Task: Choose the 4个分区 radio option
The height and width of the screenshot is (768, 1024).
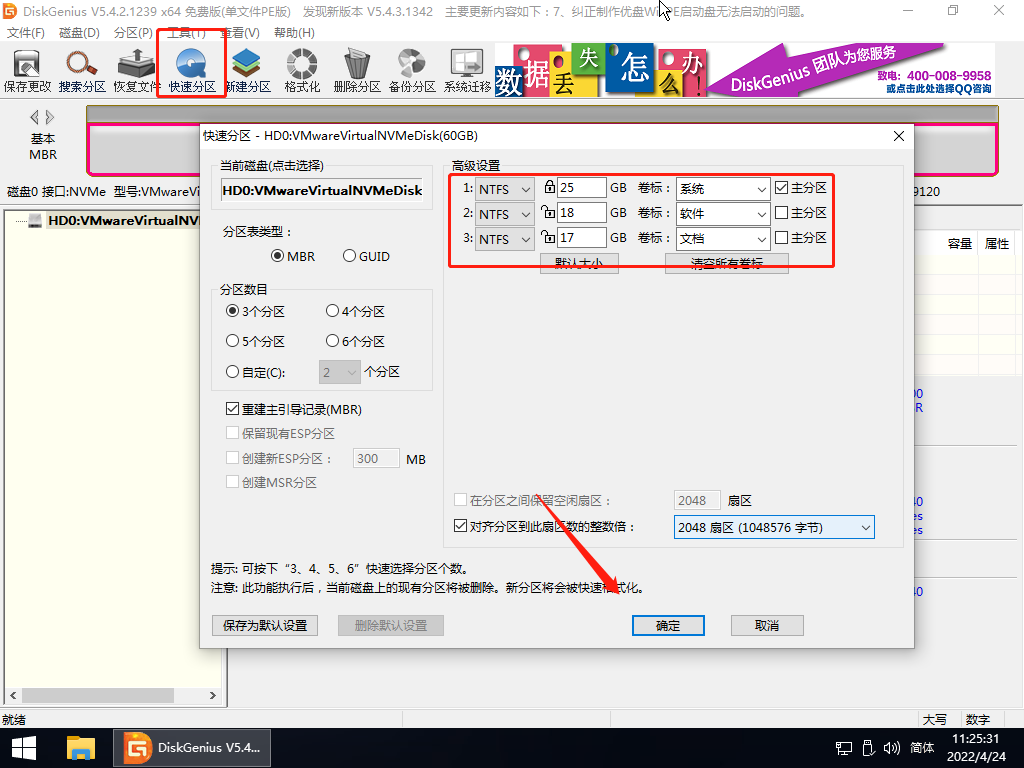Action: pyautogui.click(x=333, y=312)
